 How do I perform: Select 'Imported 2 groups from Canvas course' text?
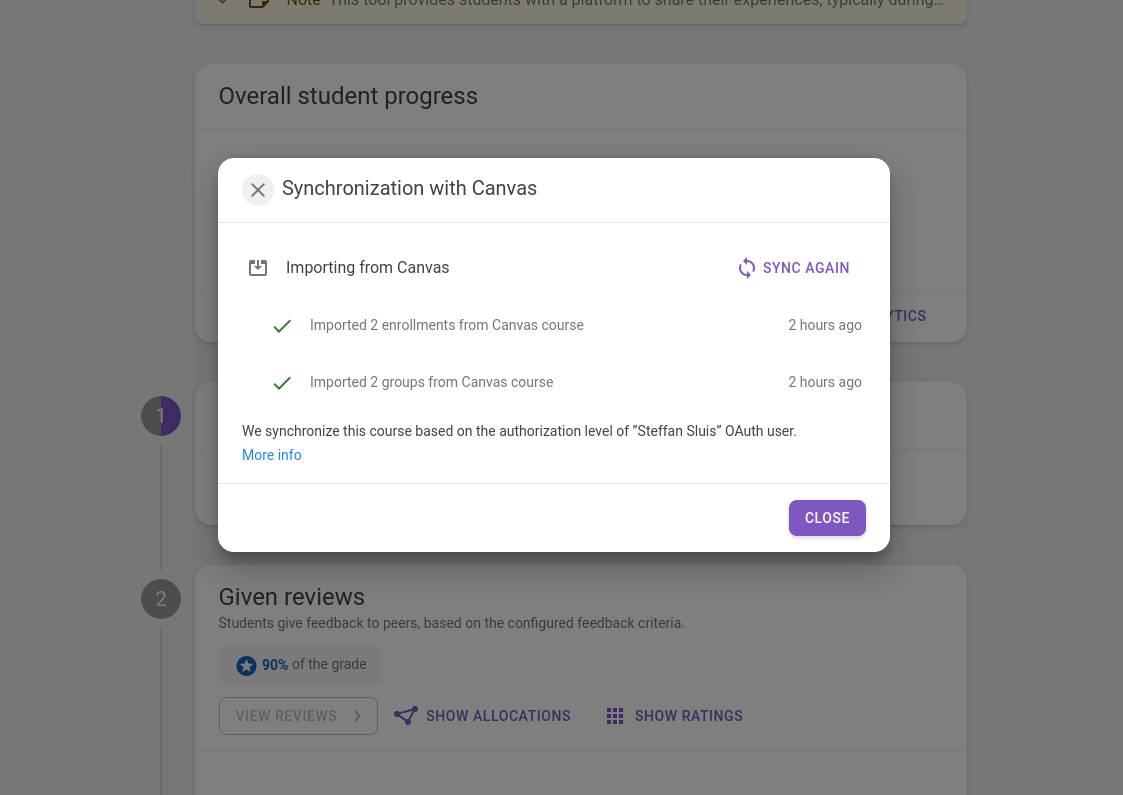pyautogui.click(x=431, y=382)
